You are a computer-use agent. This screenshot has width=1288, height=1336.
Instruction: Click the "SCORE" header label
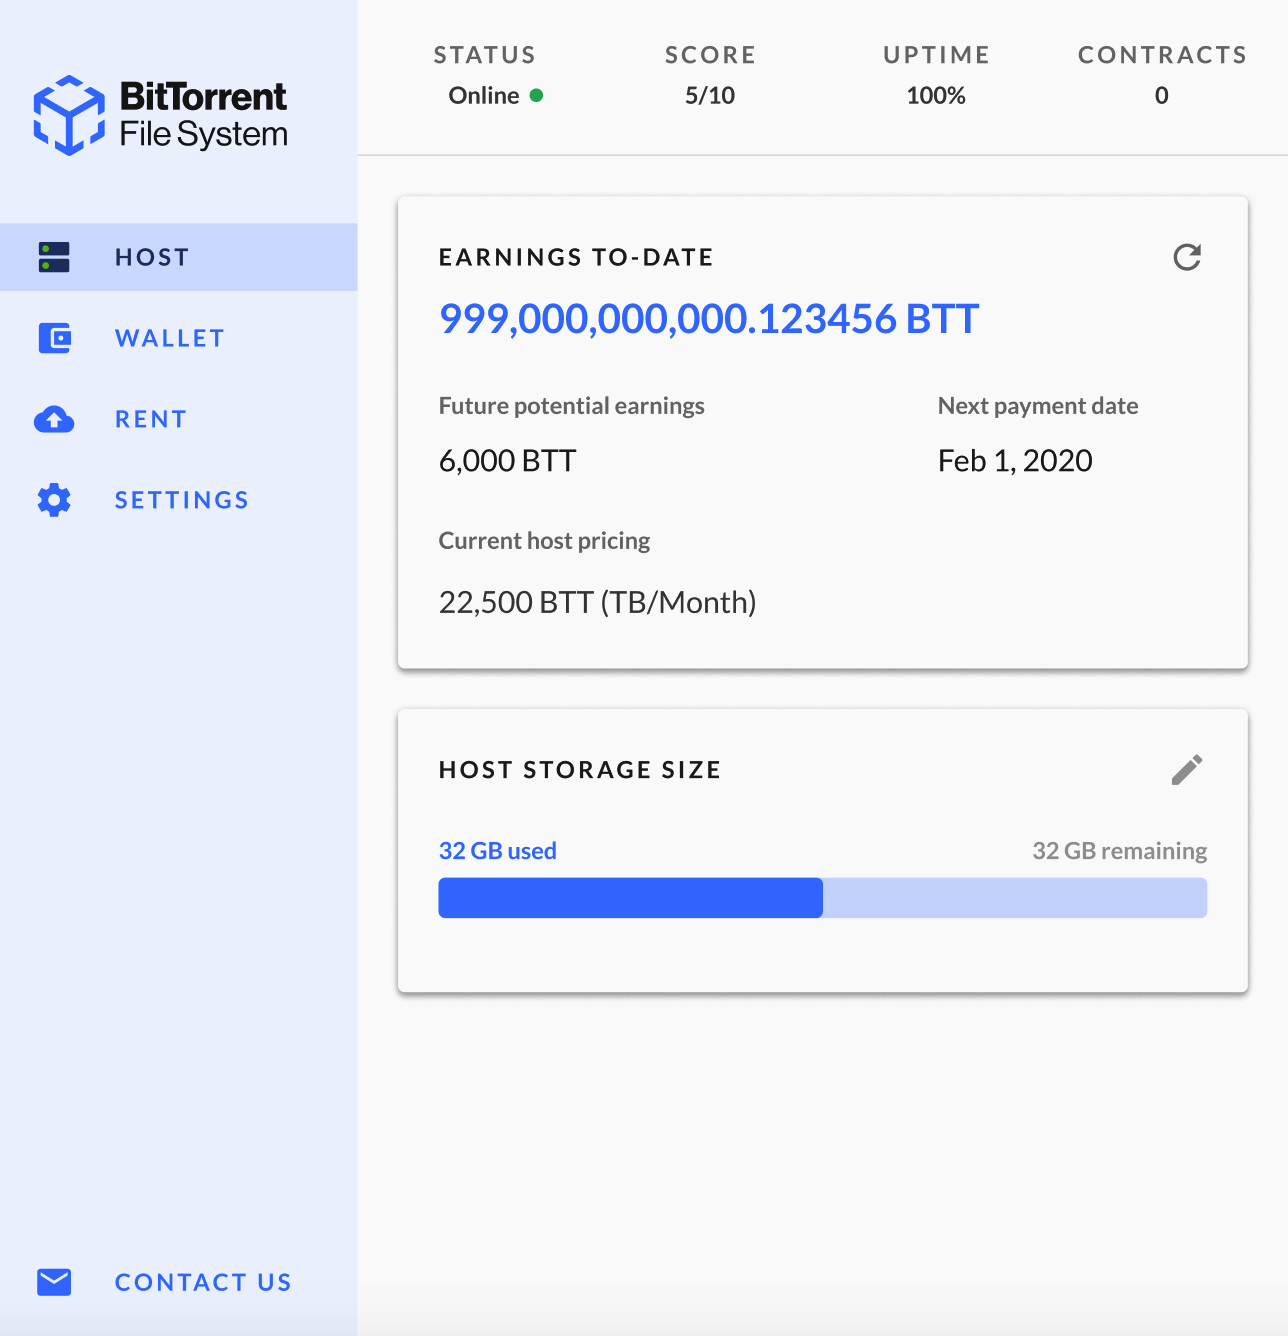coord(711,55)
